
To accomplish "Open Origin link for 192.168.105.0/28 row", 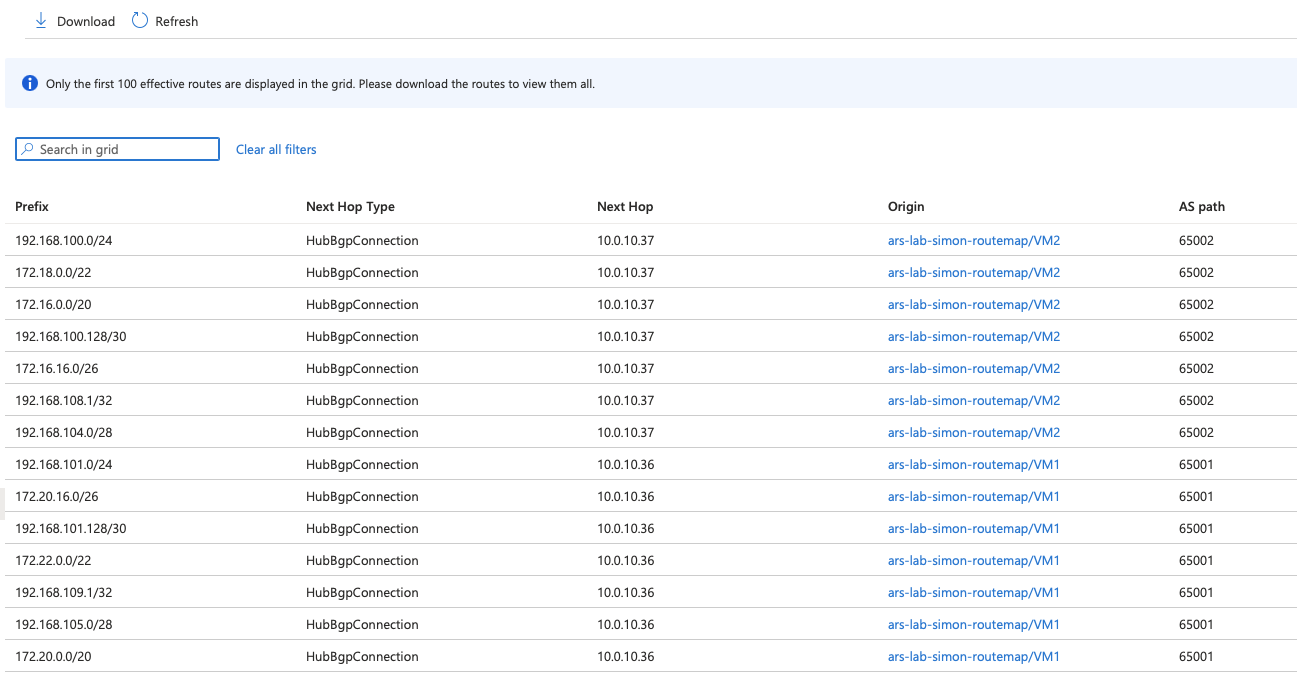I will point(974,624).
